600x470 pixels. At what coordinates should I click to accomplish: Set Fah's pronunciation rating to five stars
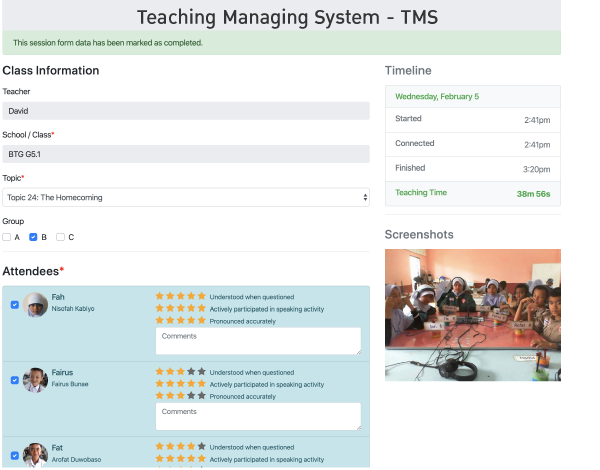click(x=202, y=321)
